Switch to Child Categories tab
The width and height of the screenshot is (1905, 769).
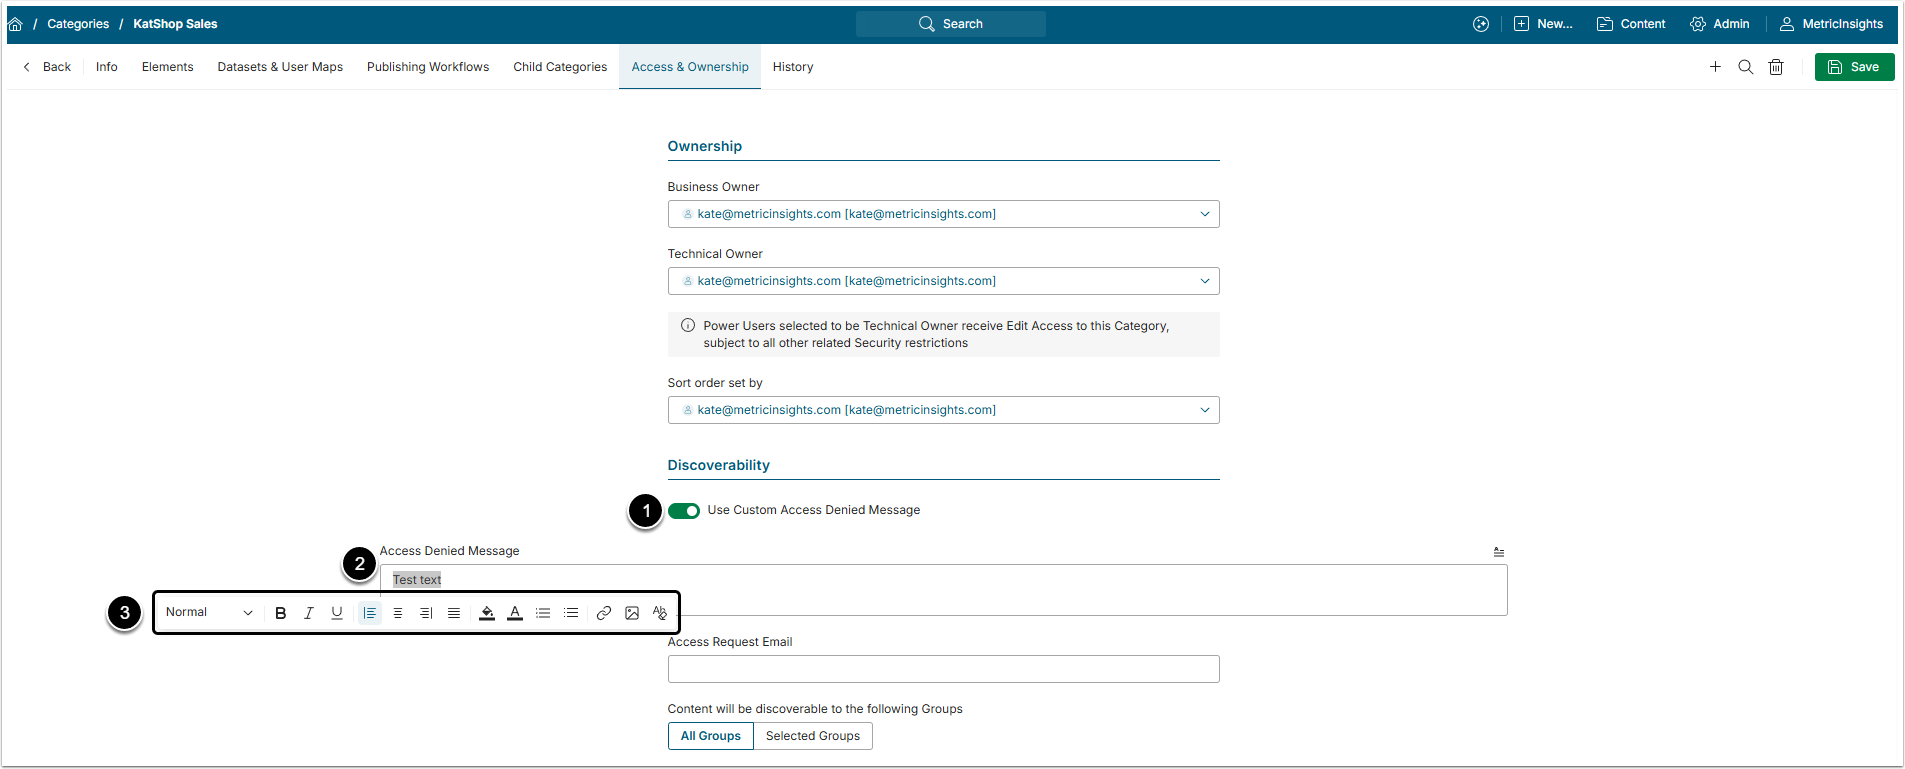pos(560,67)
